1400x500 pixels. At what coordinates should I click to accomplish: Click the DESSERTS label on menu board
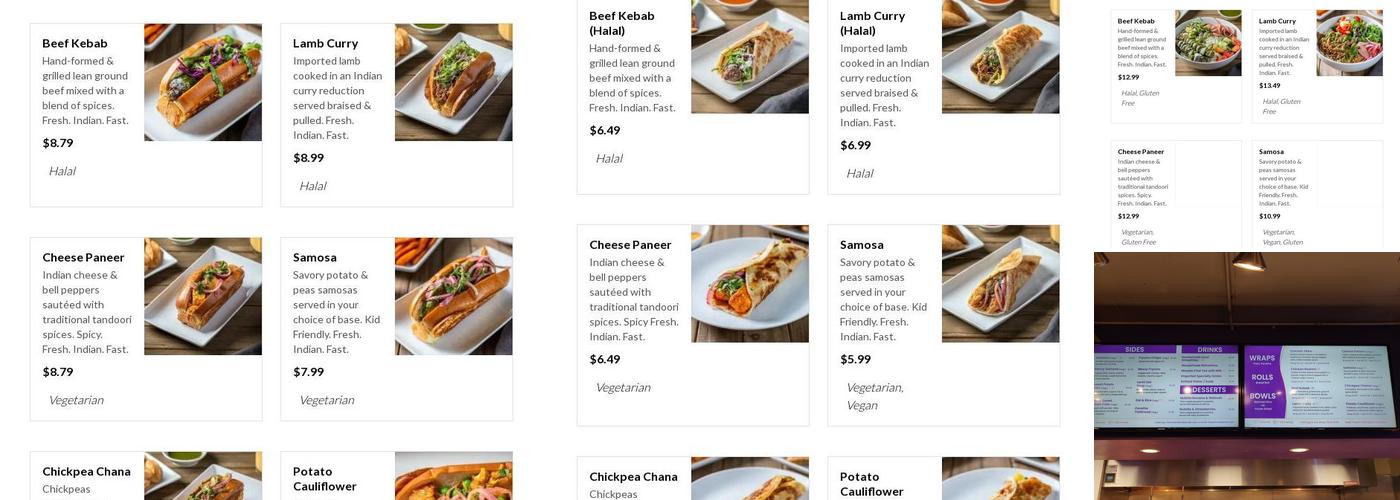tap(1208, 390)
